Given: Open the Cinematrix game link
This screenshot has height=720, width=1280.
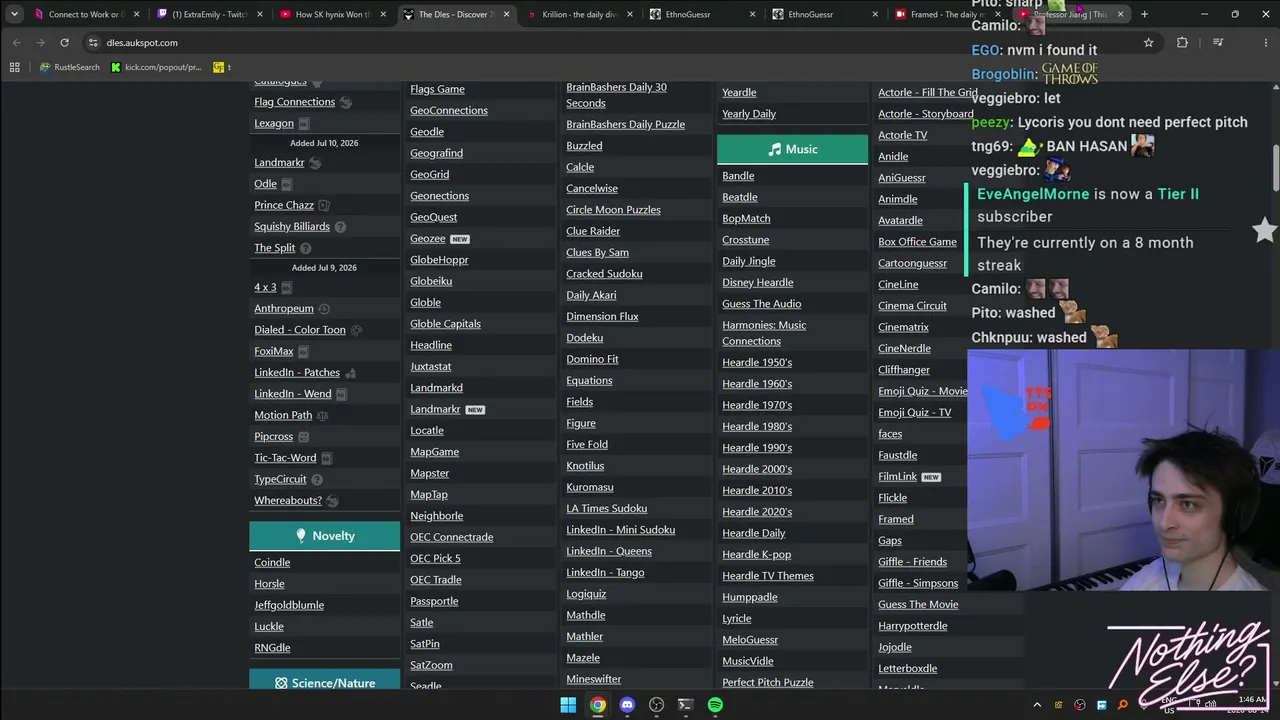Looking at the screenshot, I should (903, 327).
